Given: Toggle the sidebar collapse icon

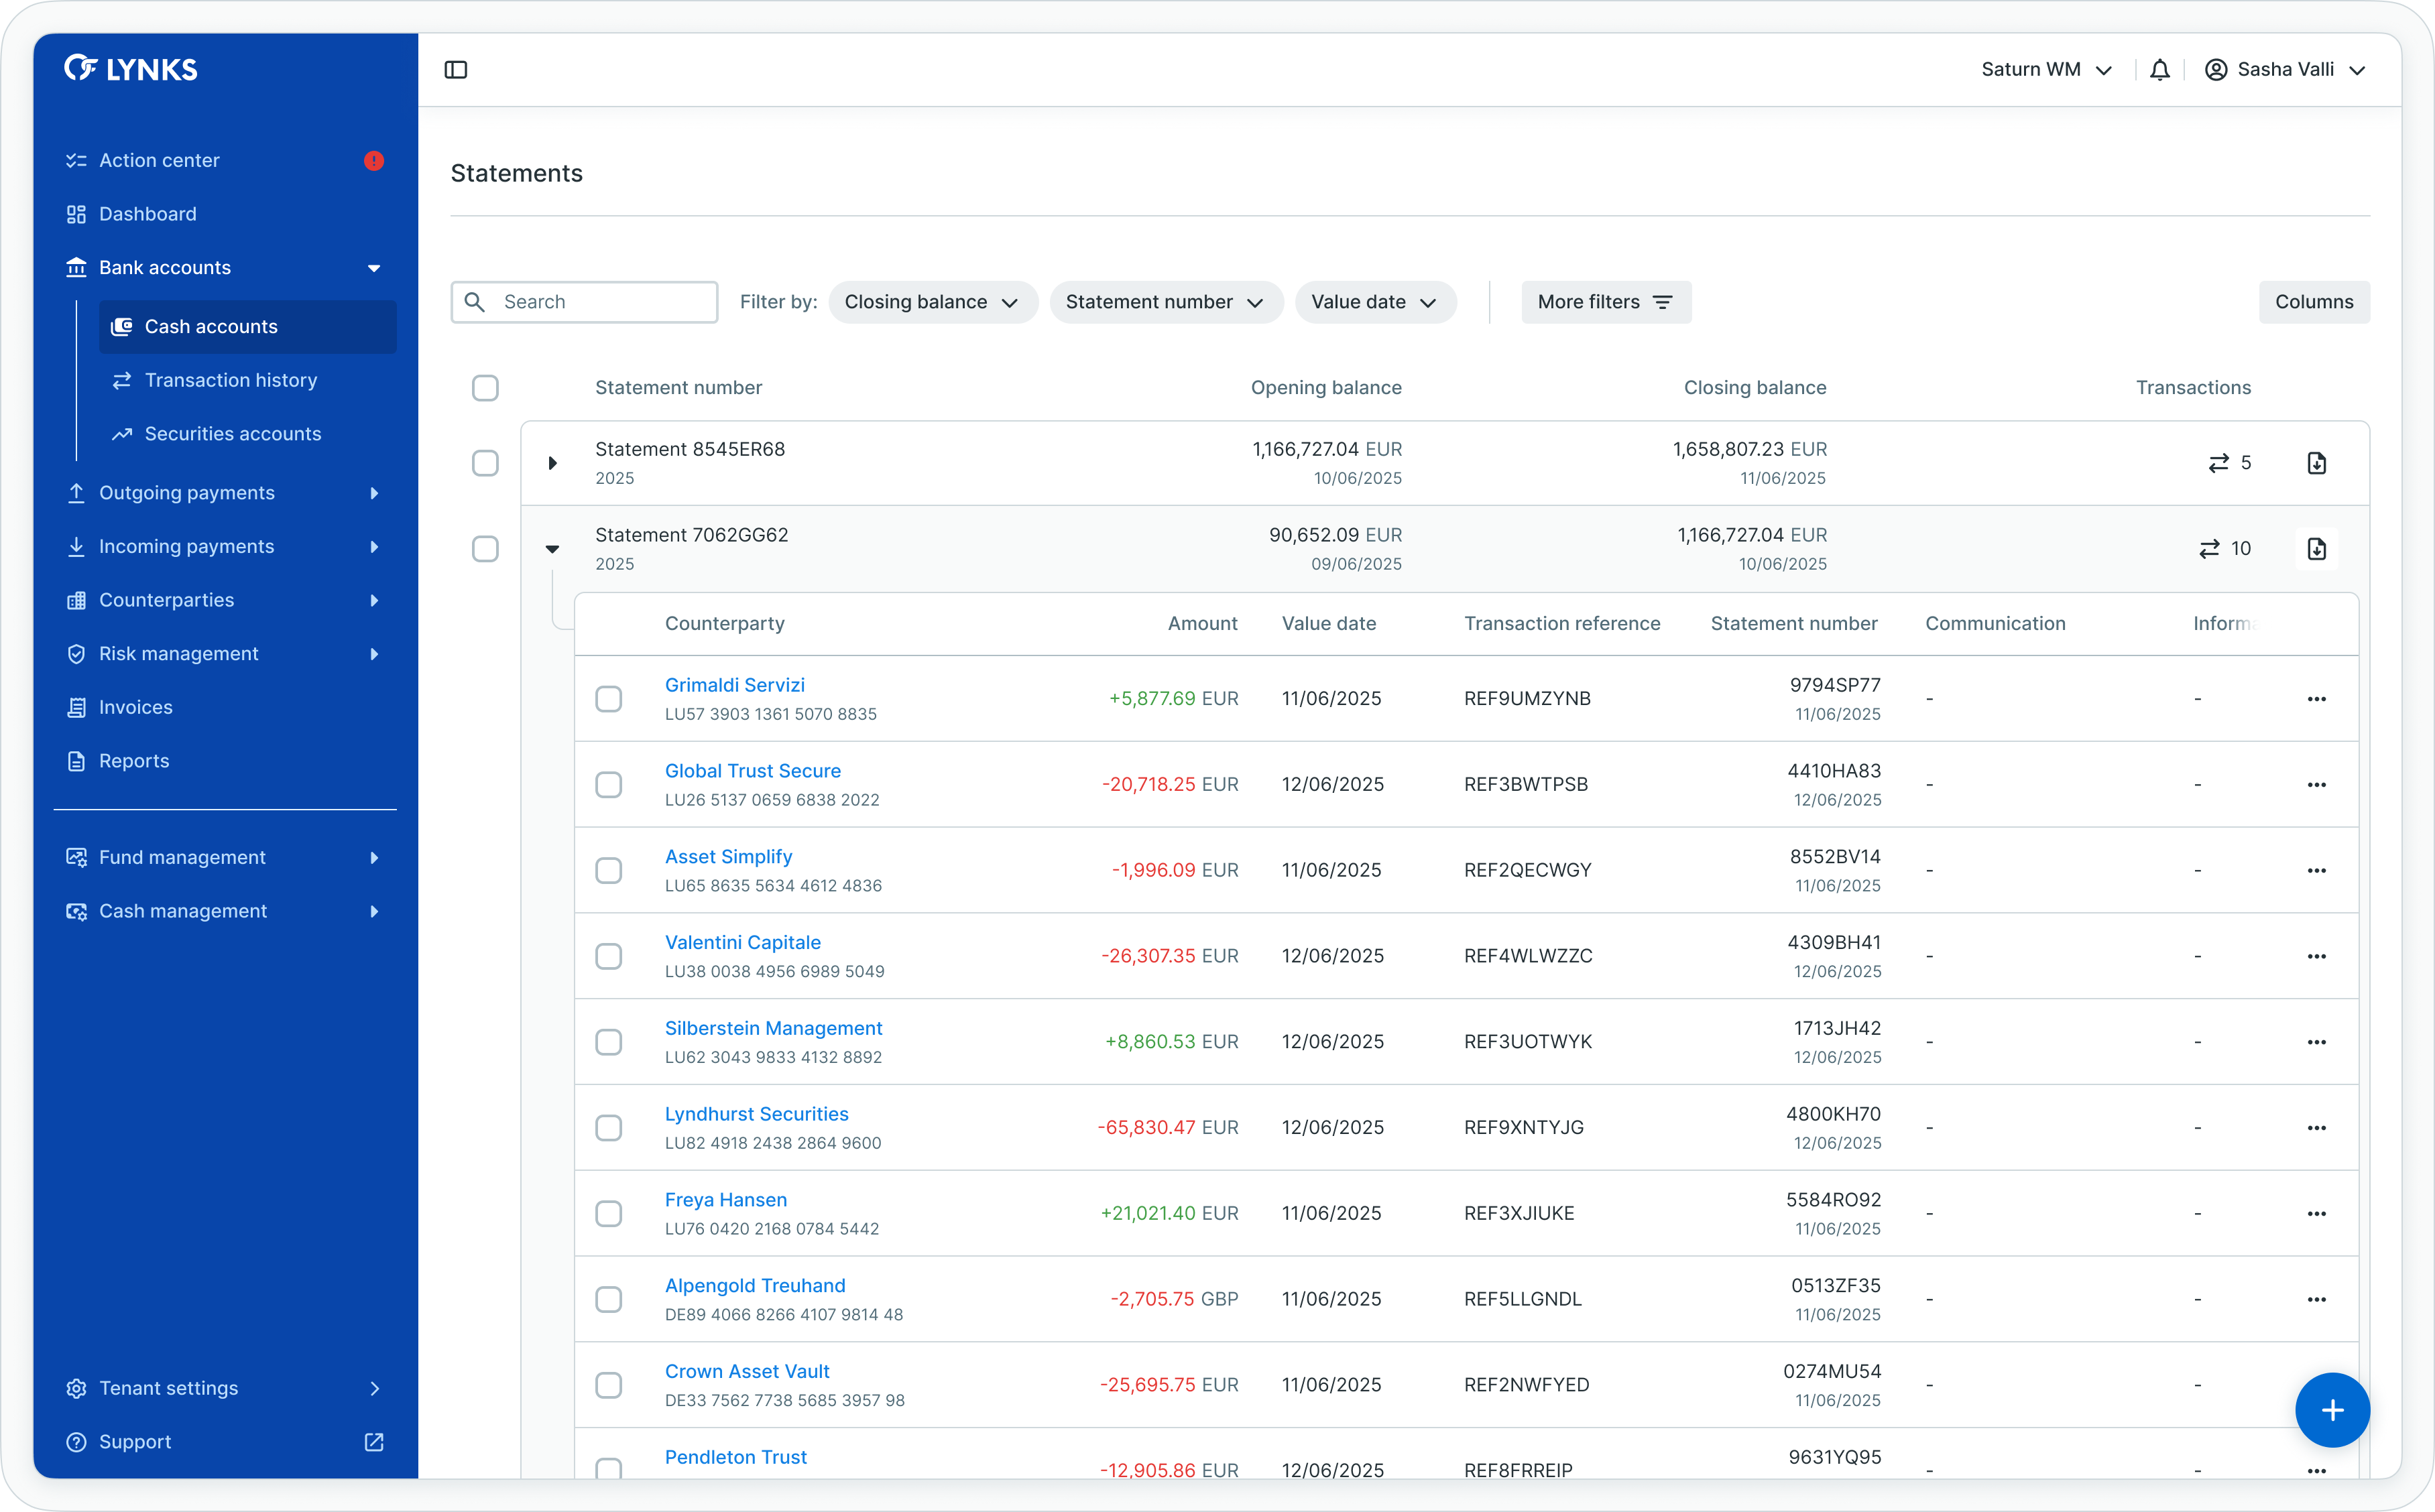Looking at the screenshot, I should (x=456, y=70).
